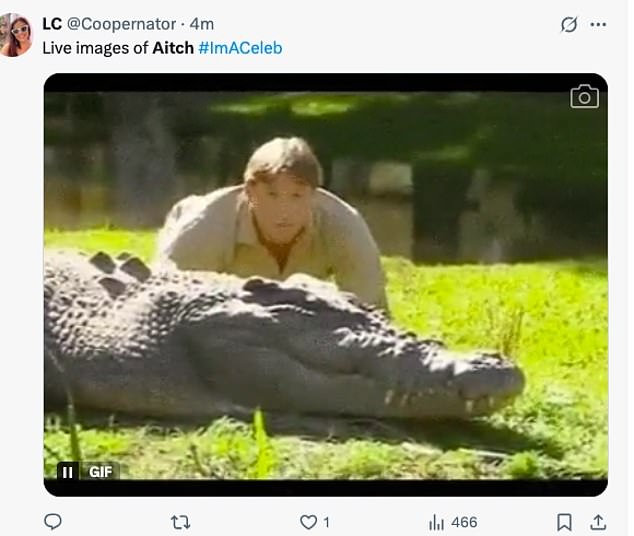Open the three-dot more options menu
Screen dimensions: 634x536
(x=598, y=24)
